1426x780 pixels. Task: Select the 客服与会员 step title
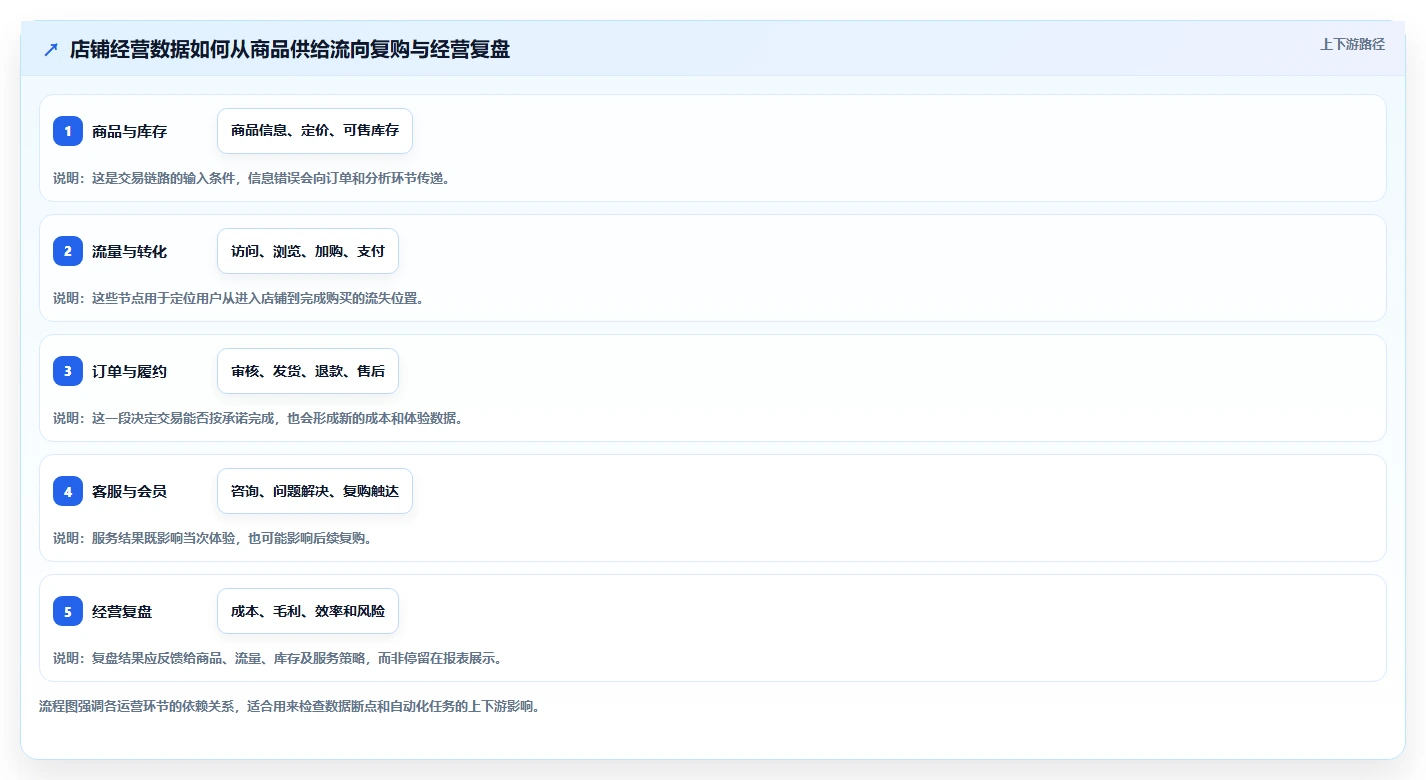[x=129, y=491]
